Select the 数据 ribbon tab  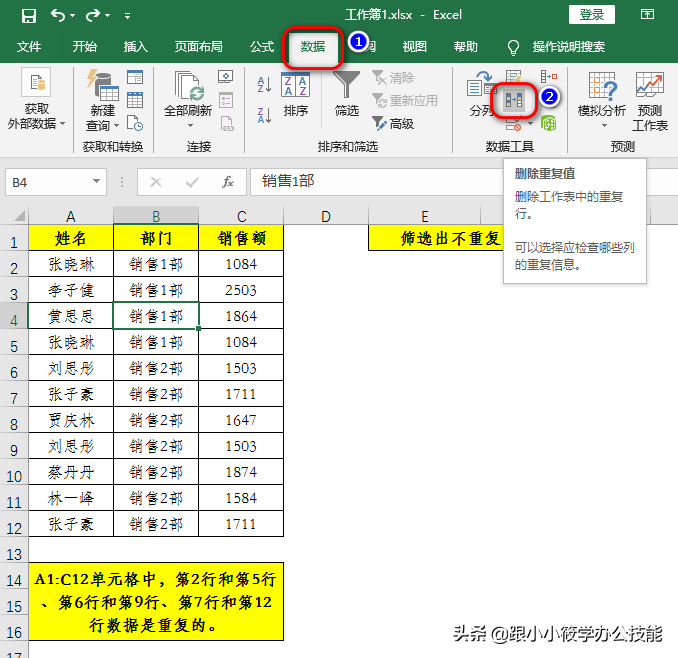[x=313, y=46]
